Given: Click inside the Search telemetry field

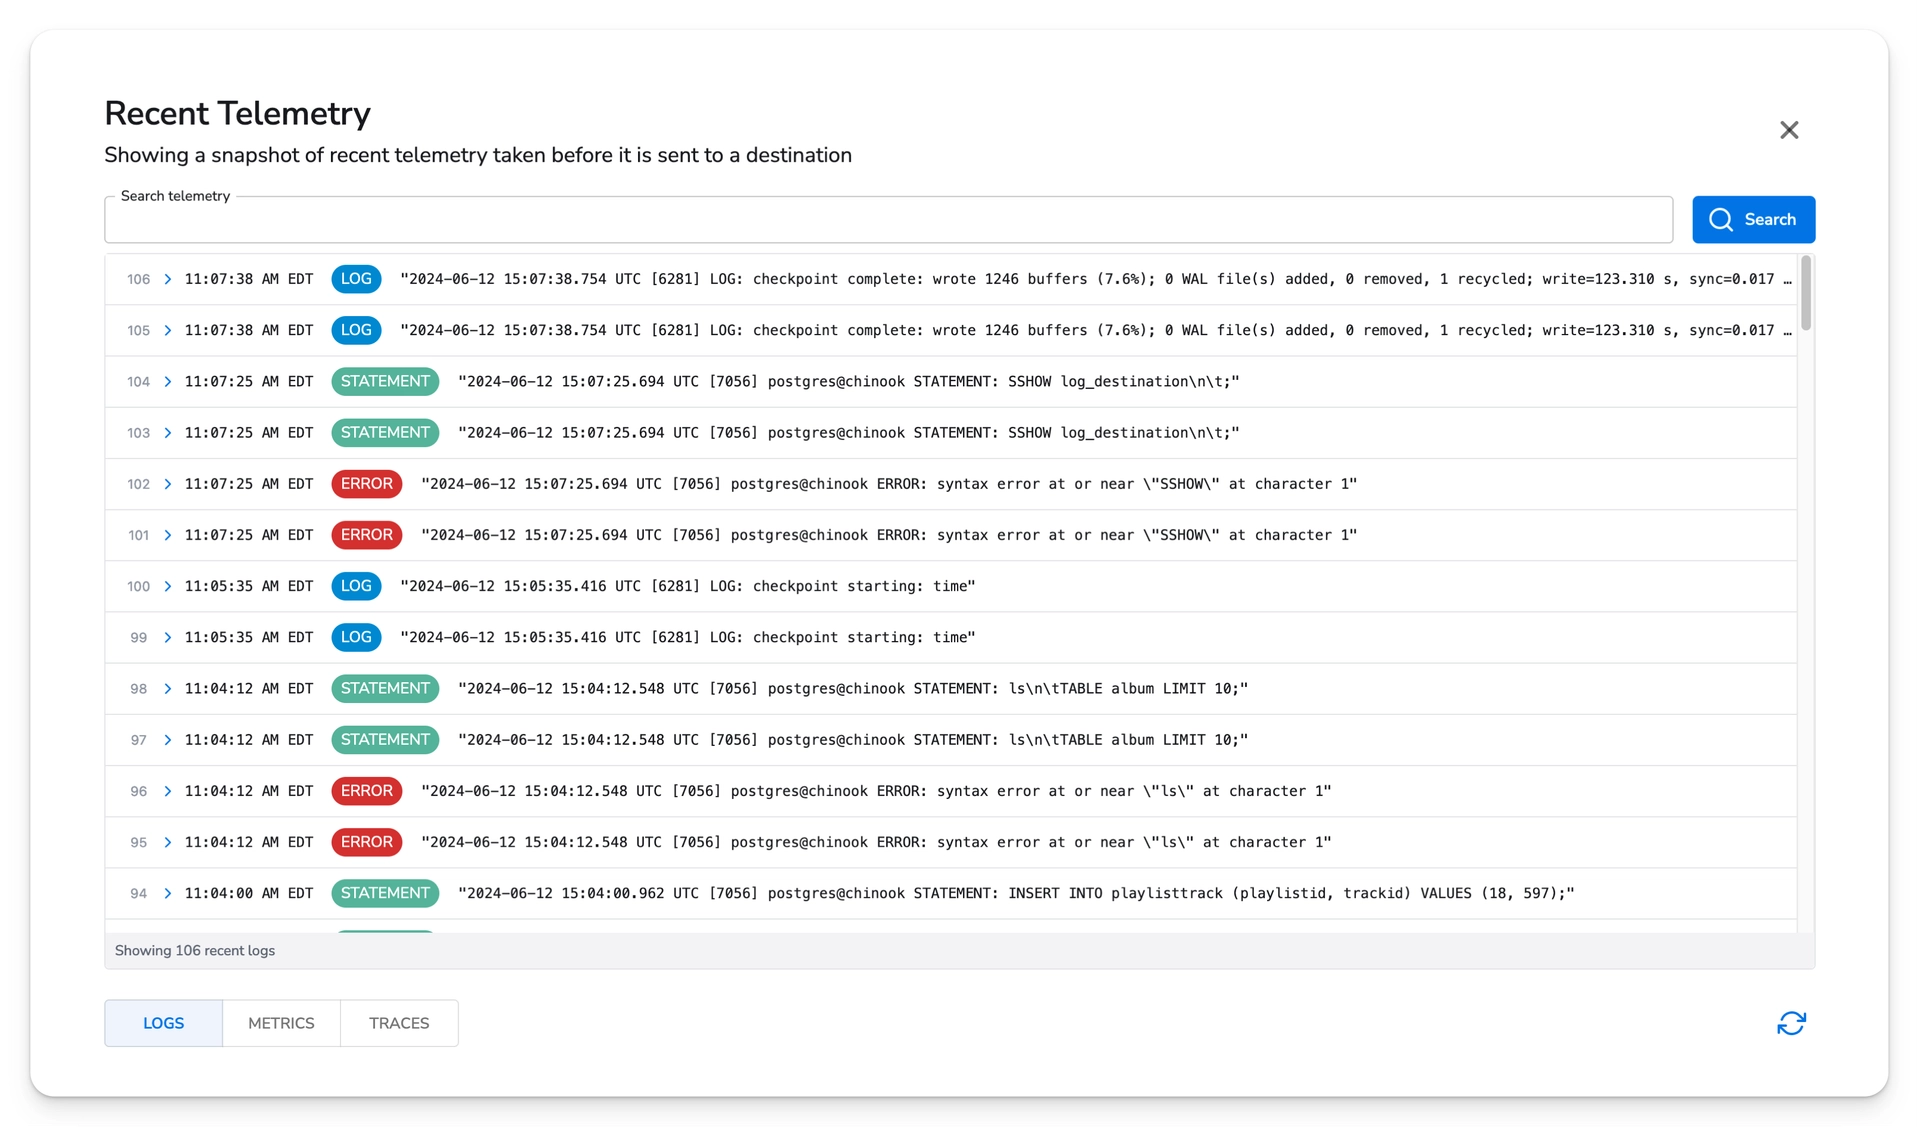Looking at the screenshot, I should [880, 220].
